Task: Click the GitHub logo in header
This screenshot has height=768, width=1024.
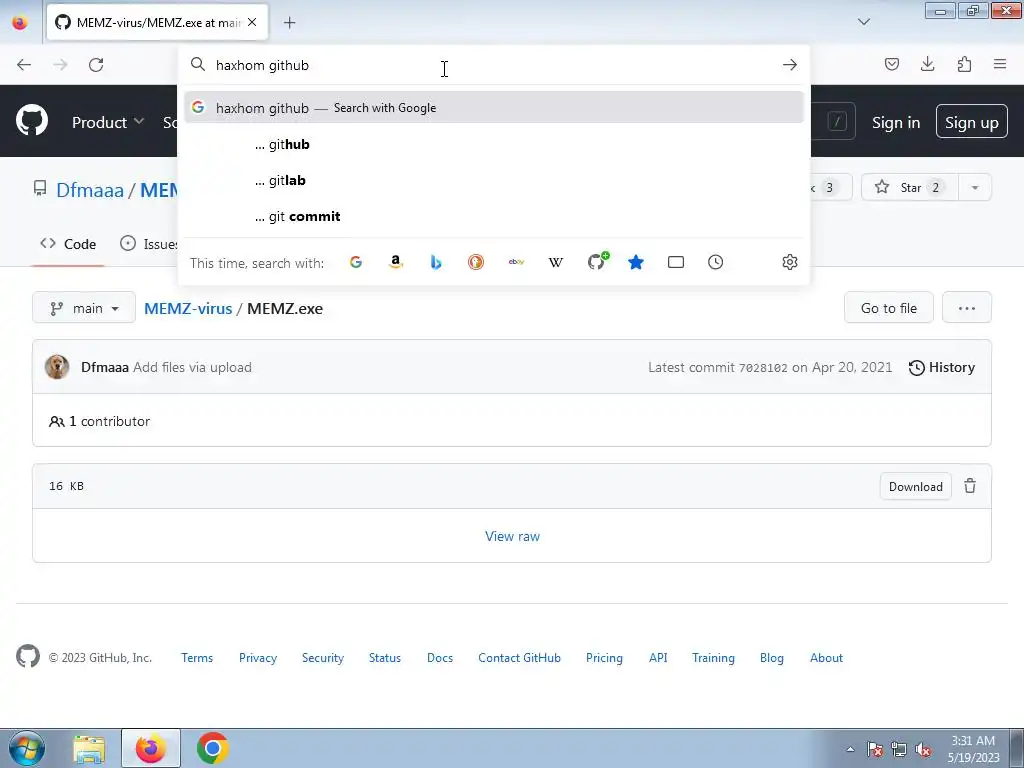Action: pyautogui.click(x=31, y=121)
